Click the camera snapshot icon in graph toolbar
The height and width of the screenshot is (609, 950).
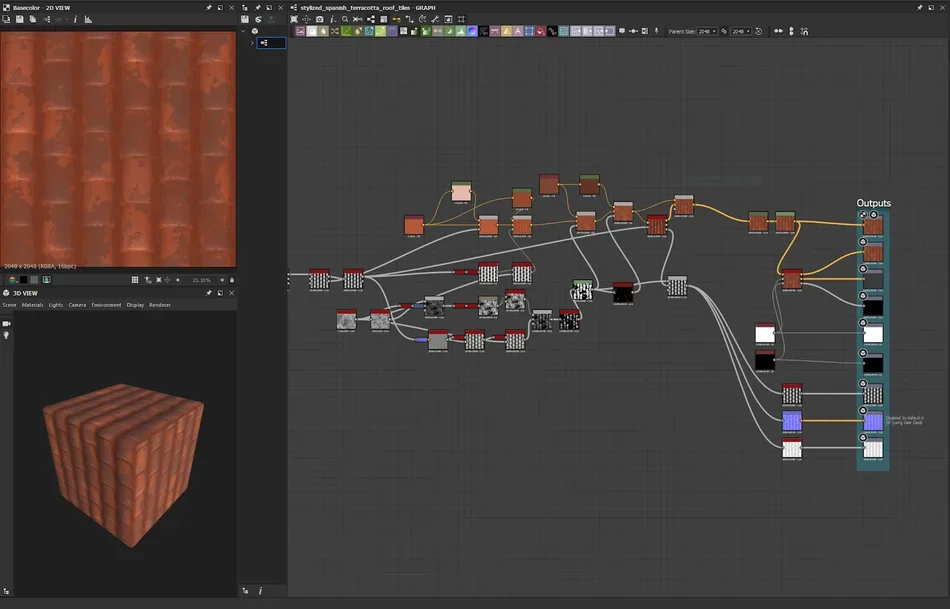click(320, 19)
